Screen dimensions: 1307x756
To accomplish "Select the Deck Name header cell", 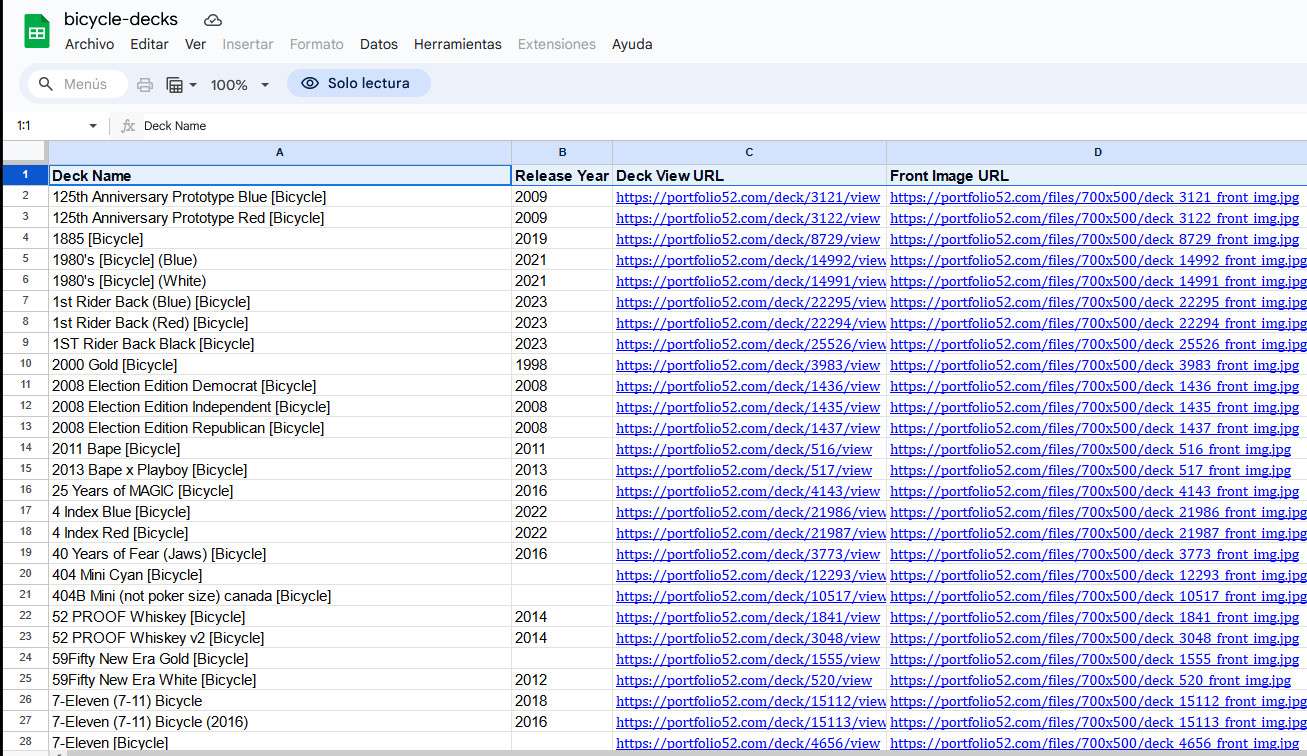I will (x=280, y=175).
